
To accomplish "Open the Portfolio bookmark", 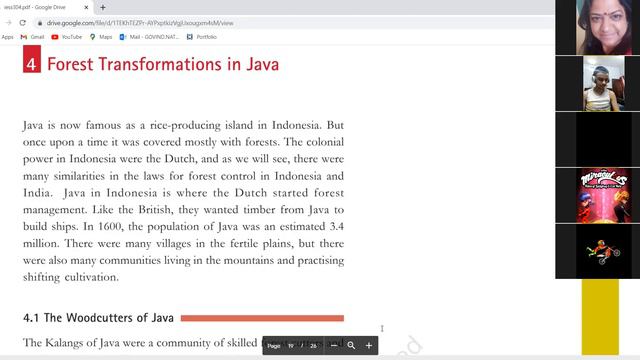I will [x=202, y=37].
